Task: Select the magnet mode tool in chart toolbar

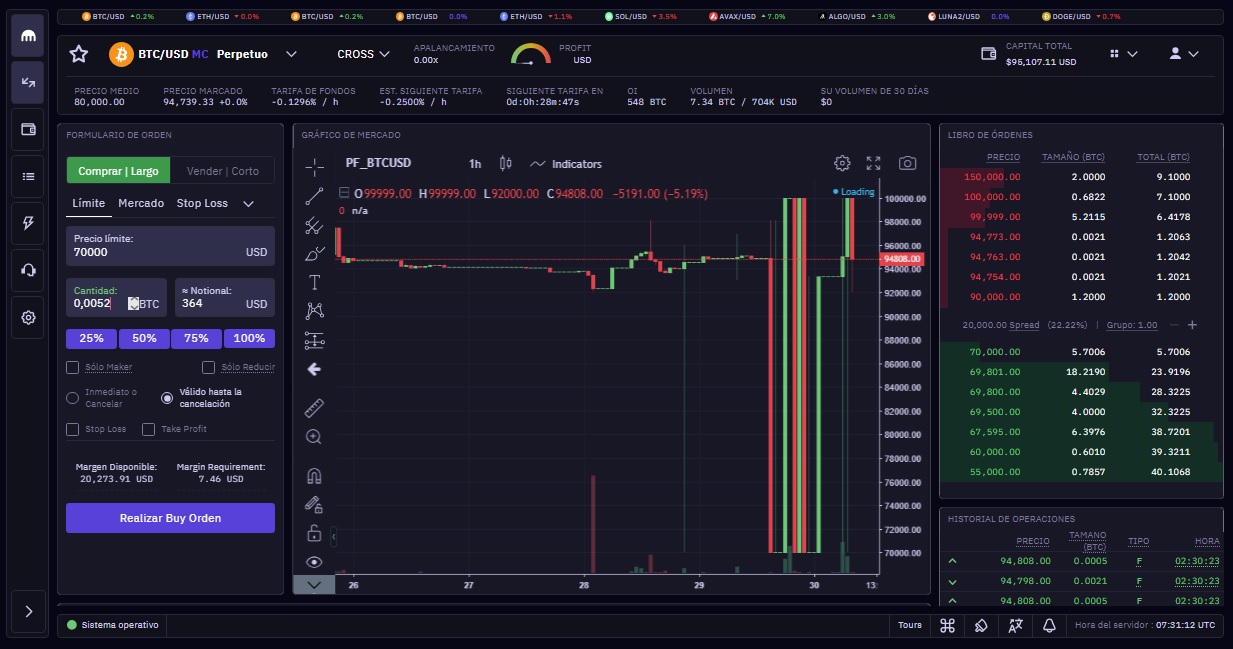Action: tap(314, 476)
